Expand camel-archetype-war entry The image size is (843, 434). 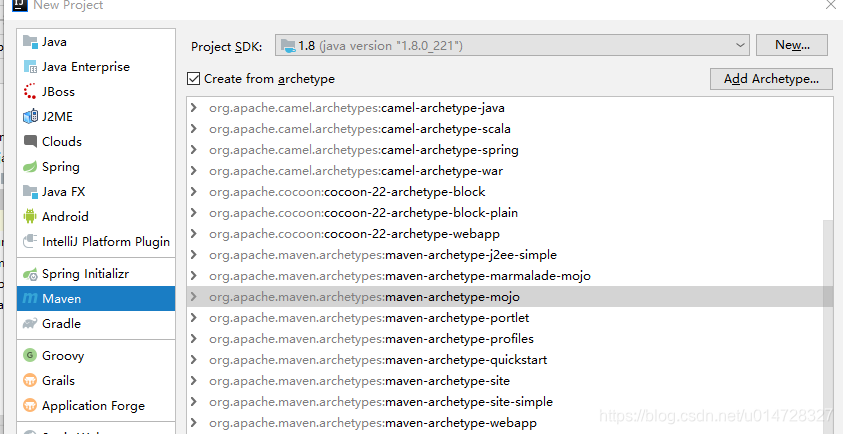pos(194,170)
